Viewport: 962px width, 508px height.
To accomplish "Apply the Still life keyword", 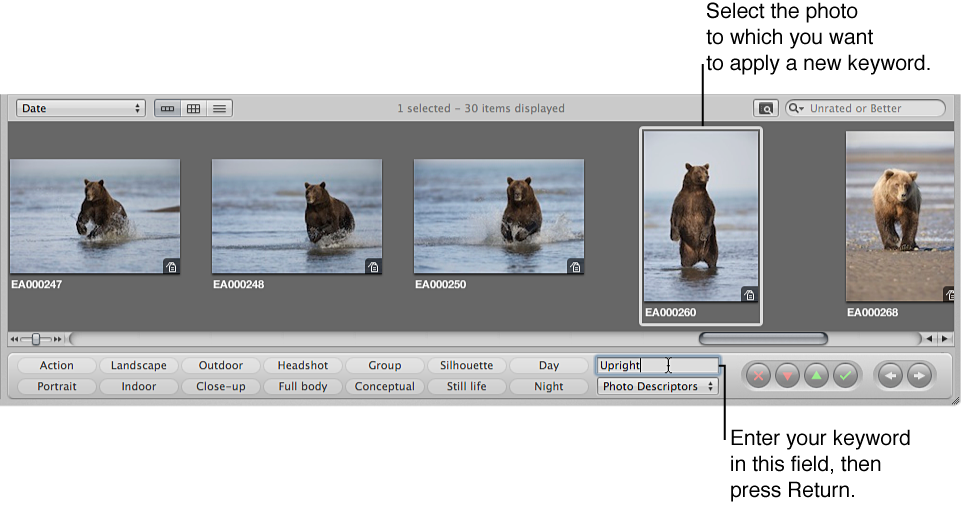I will click(466, 387).
